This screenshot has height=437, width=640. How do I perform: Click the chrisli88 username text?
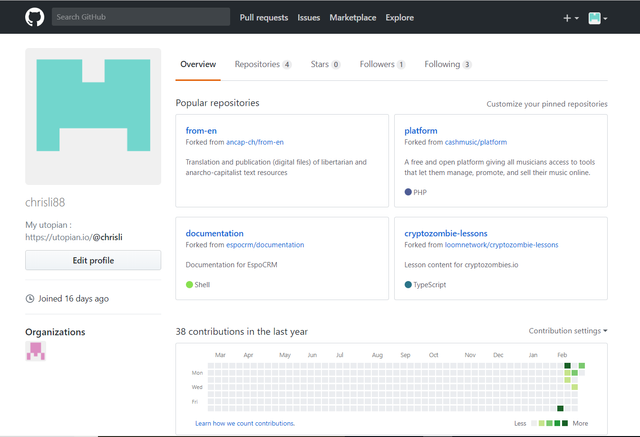(x=45, y=202)
